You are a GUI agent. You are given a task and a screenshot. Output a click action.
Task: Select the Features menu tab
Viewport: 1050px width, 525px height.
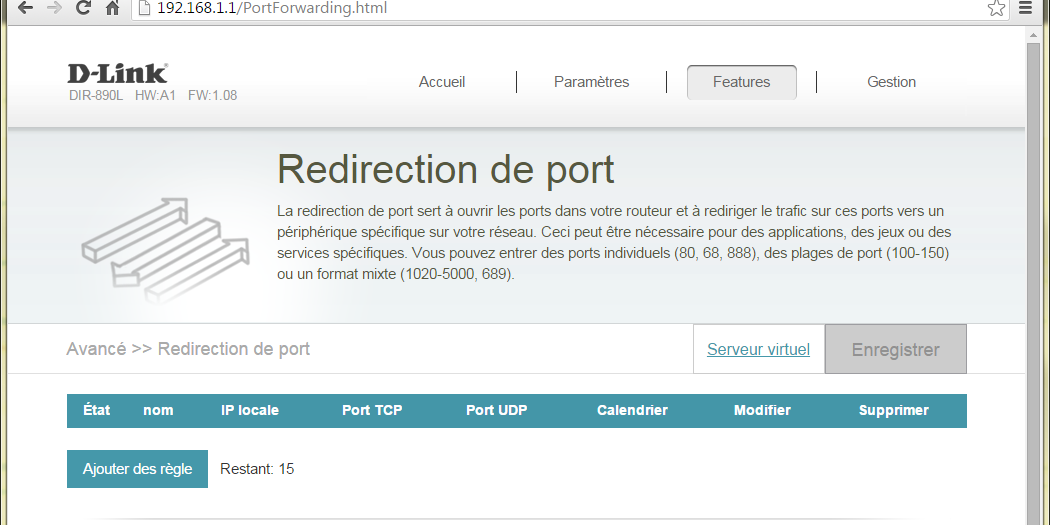[741, 82]
